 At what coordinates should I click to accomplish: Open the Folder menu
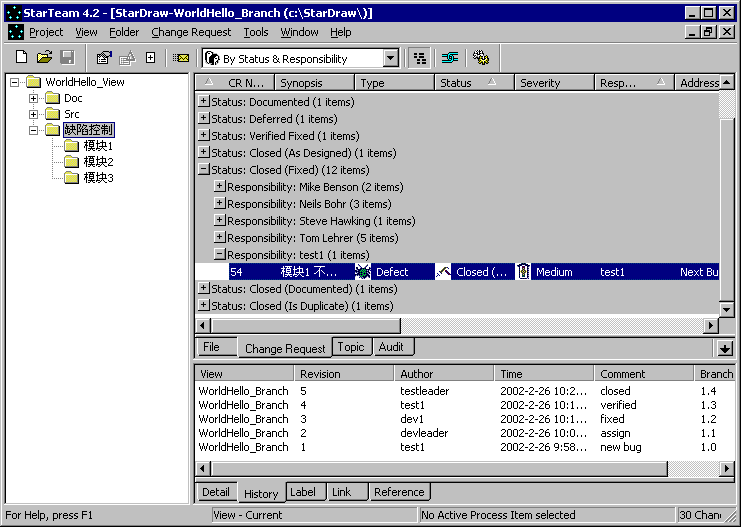click(x=124, y=32)
